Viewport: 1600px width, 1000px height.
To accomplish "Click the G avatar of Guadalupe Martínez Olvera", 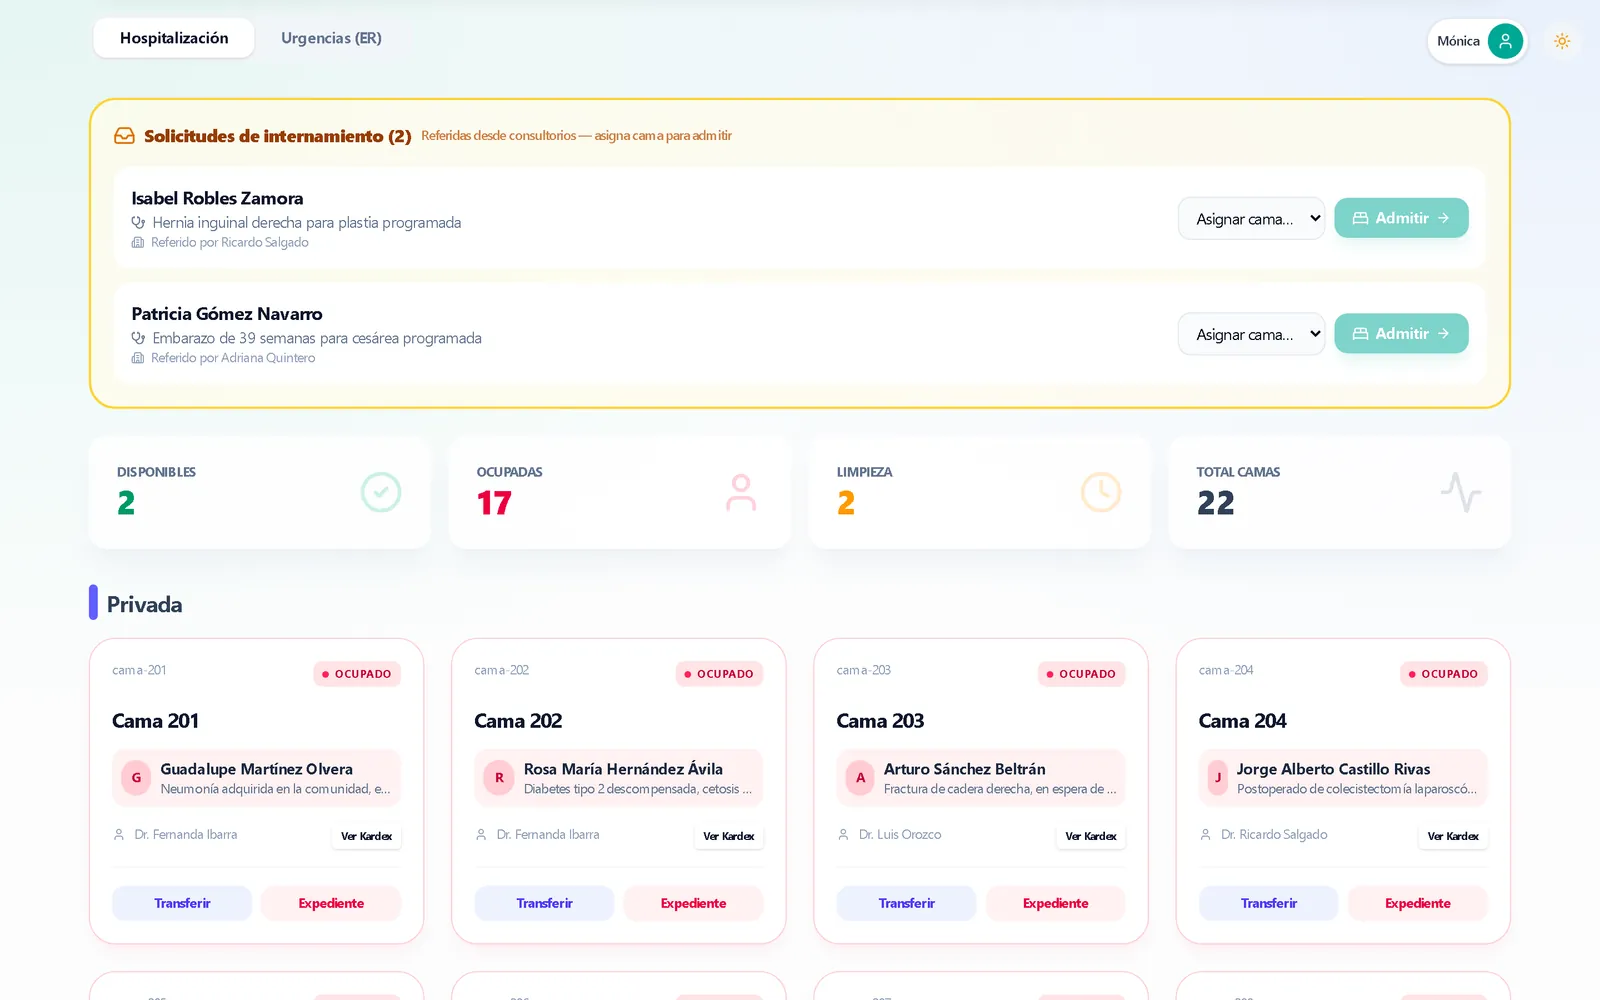I will (136, 778).
